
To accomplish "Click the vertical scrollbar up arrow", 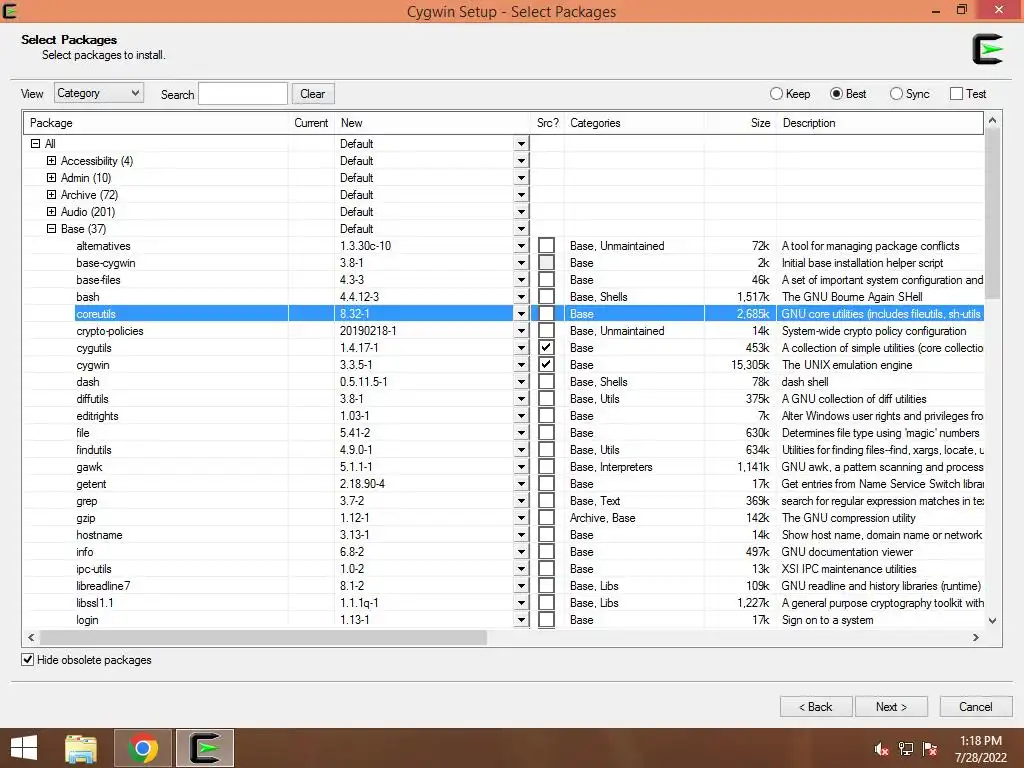I will pyautogui.click(x=993, y=120).
